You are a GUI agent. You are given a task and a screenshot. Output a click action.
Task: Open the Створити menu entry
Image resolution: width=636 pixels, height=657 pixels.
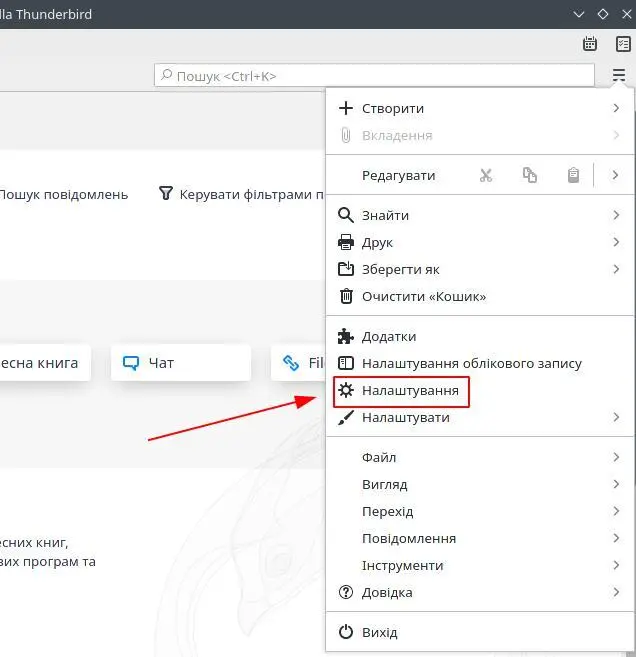click(480, 108)
